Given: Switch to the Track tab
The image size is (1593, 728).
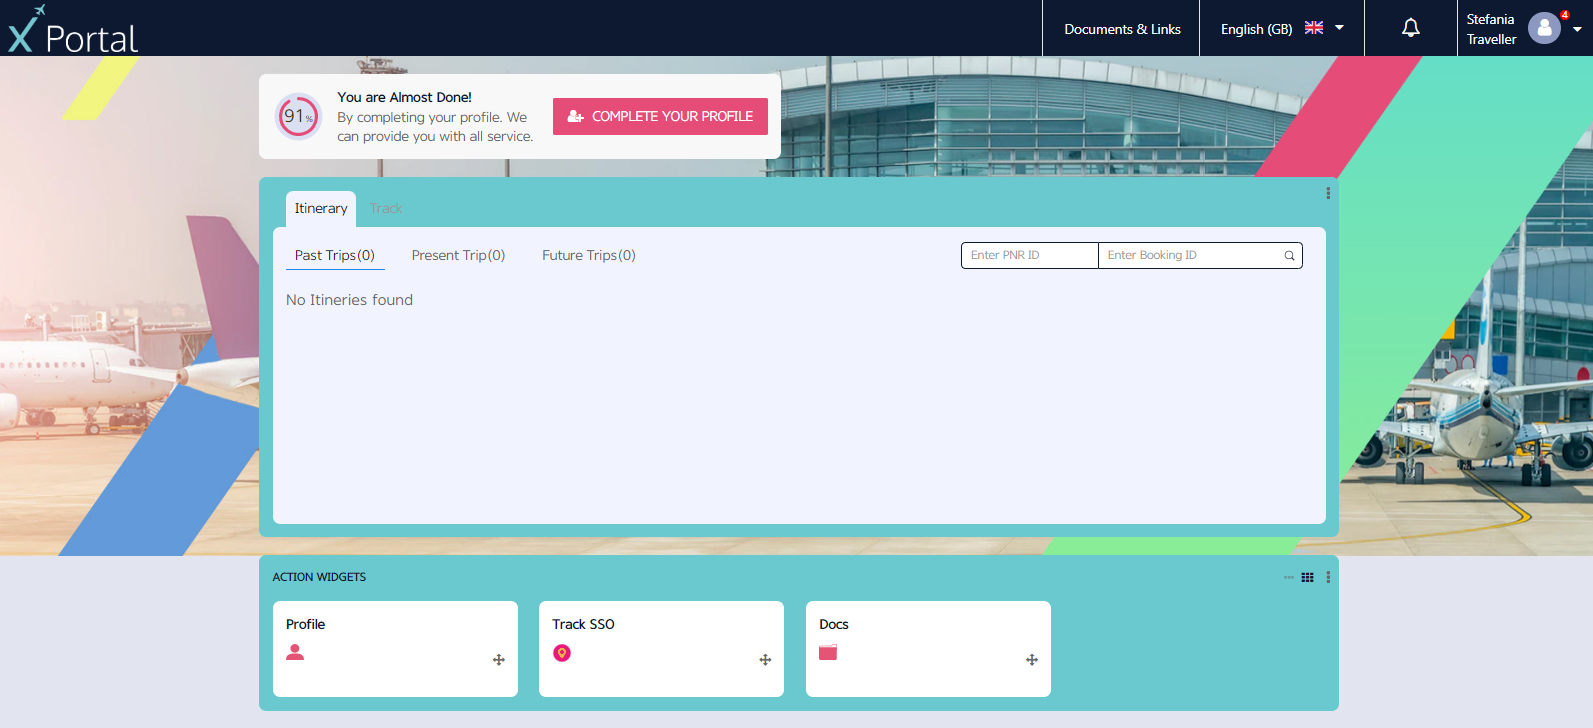Looking at the screenshot, I should 386,209.
